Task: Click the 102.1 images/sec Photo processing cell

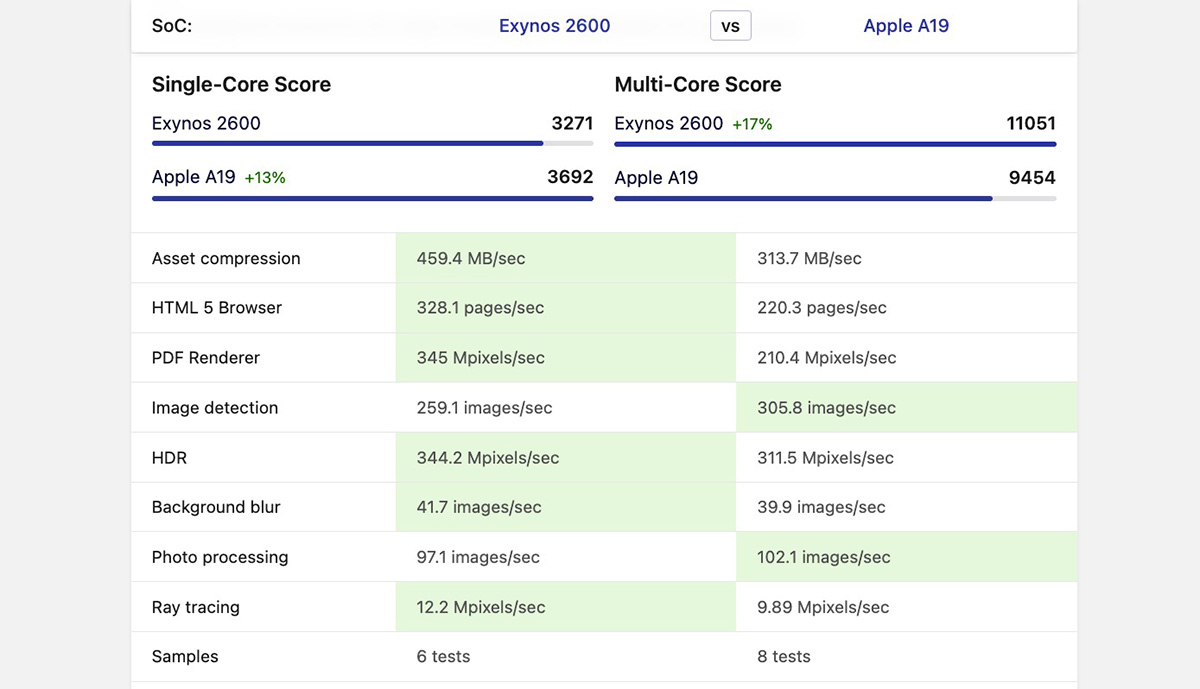Action: (906, 557)
